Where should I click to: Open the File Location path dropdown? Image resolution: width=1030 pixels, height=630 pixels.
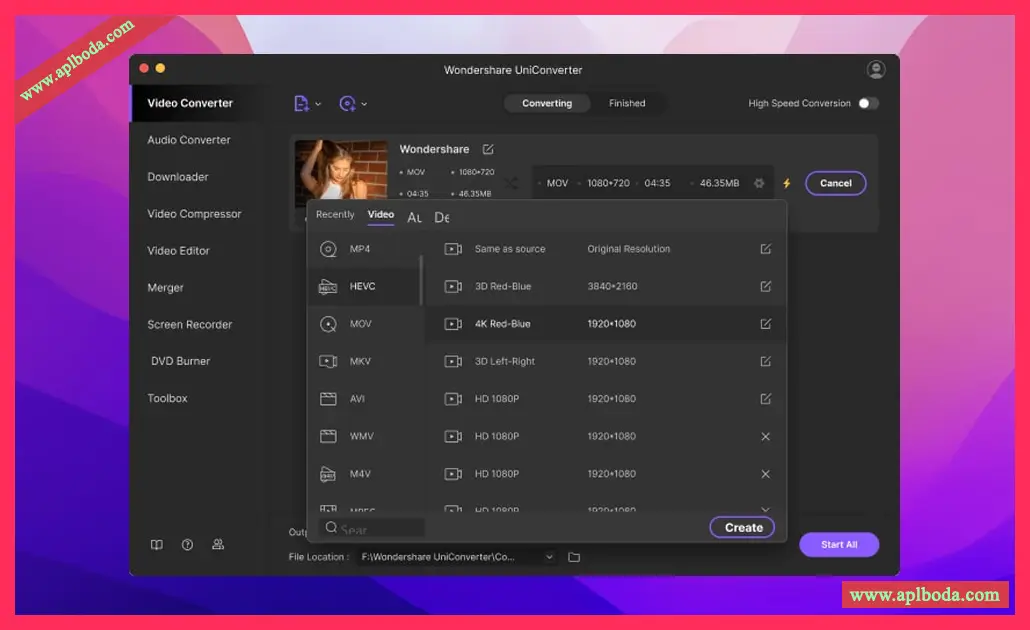tap(549, 557)
